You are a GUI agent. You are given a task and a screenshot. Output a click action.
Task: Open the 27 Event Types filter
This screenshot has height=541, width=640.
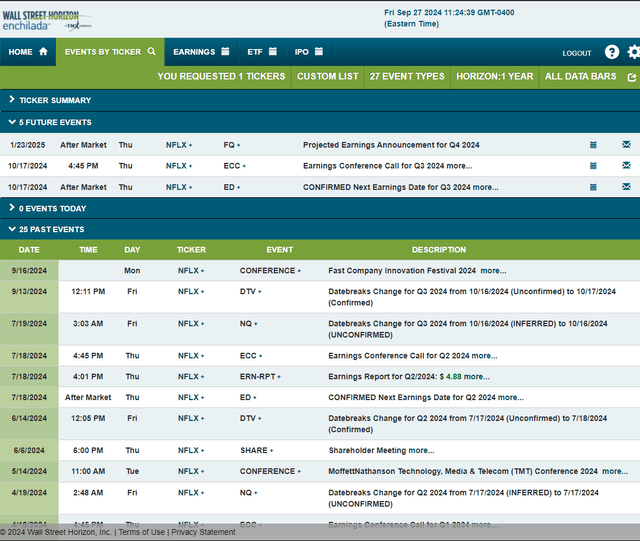point(407,76)
